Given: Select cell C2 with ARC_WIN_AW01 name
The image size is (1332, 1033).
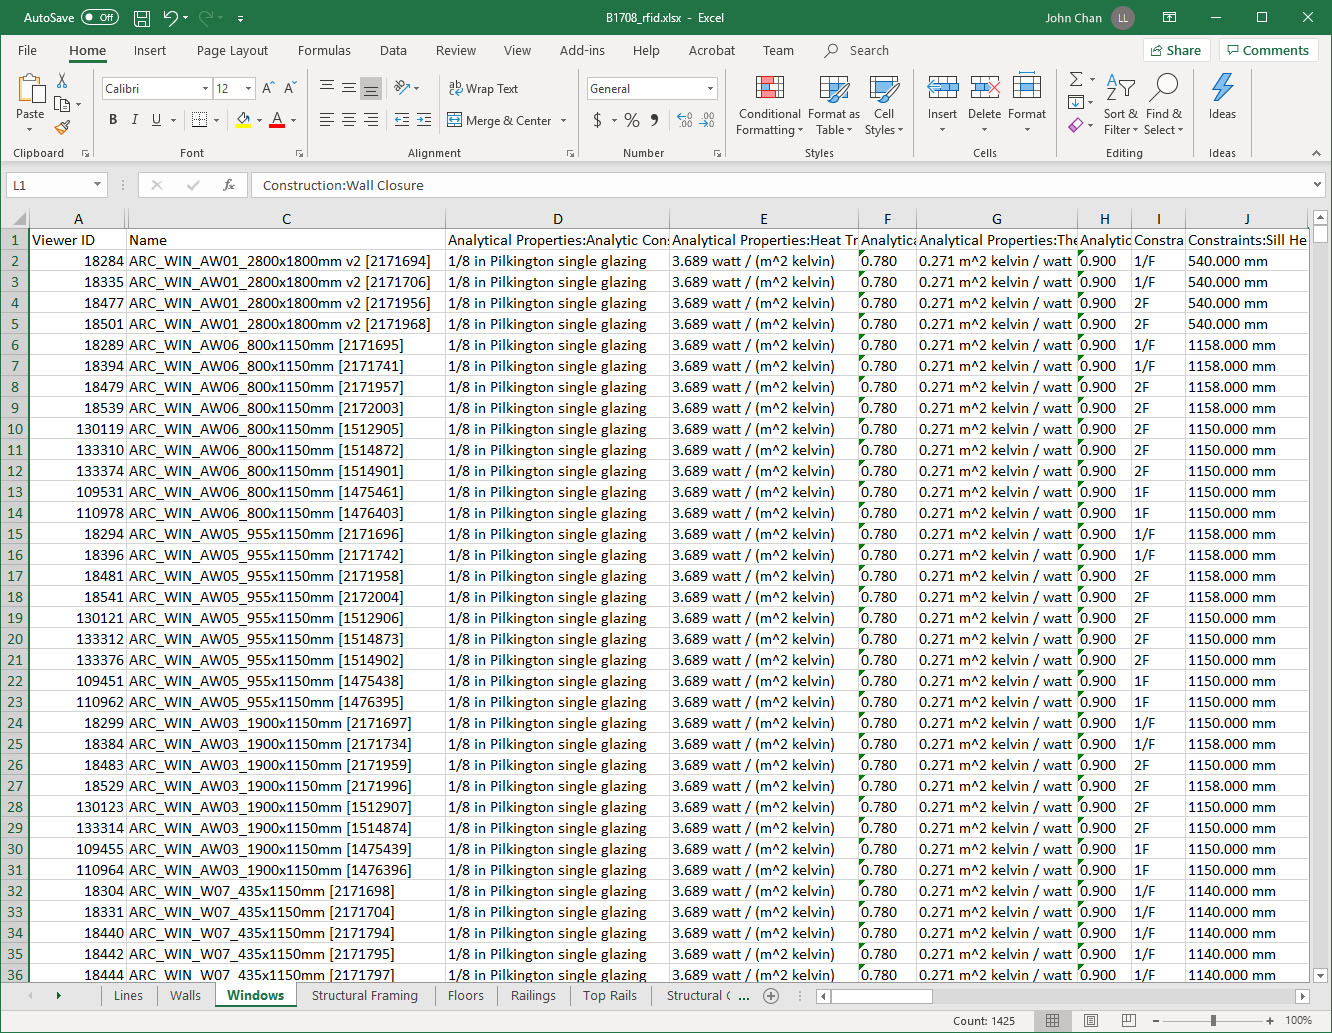Looking at the screenshot, I should 286,261.
